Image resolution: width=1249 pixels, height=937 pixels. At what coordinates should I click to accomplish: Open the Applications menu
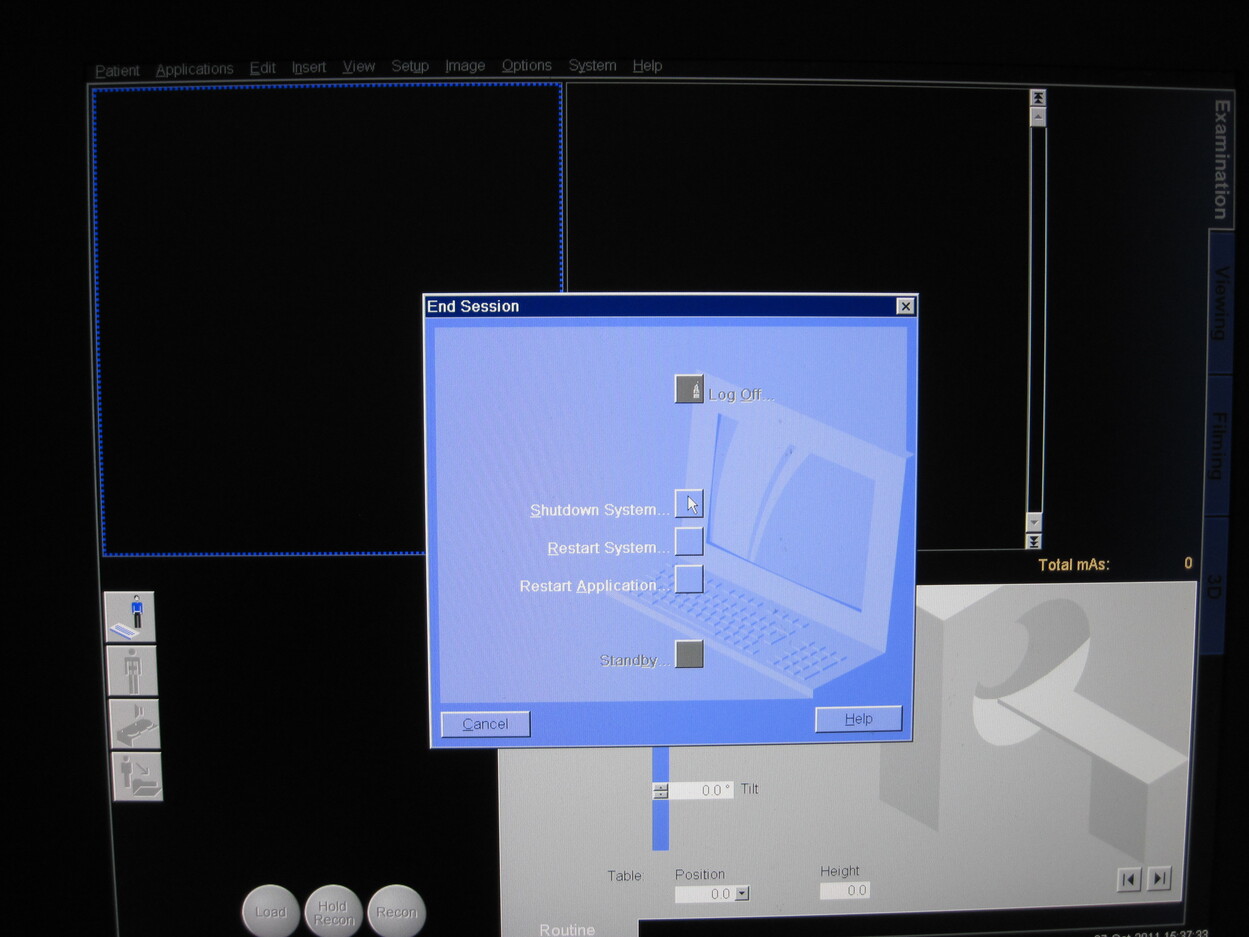tap(194, 69)
